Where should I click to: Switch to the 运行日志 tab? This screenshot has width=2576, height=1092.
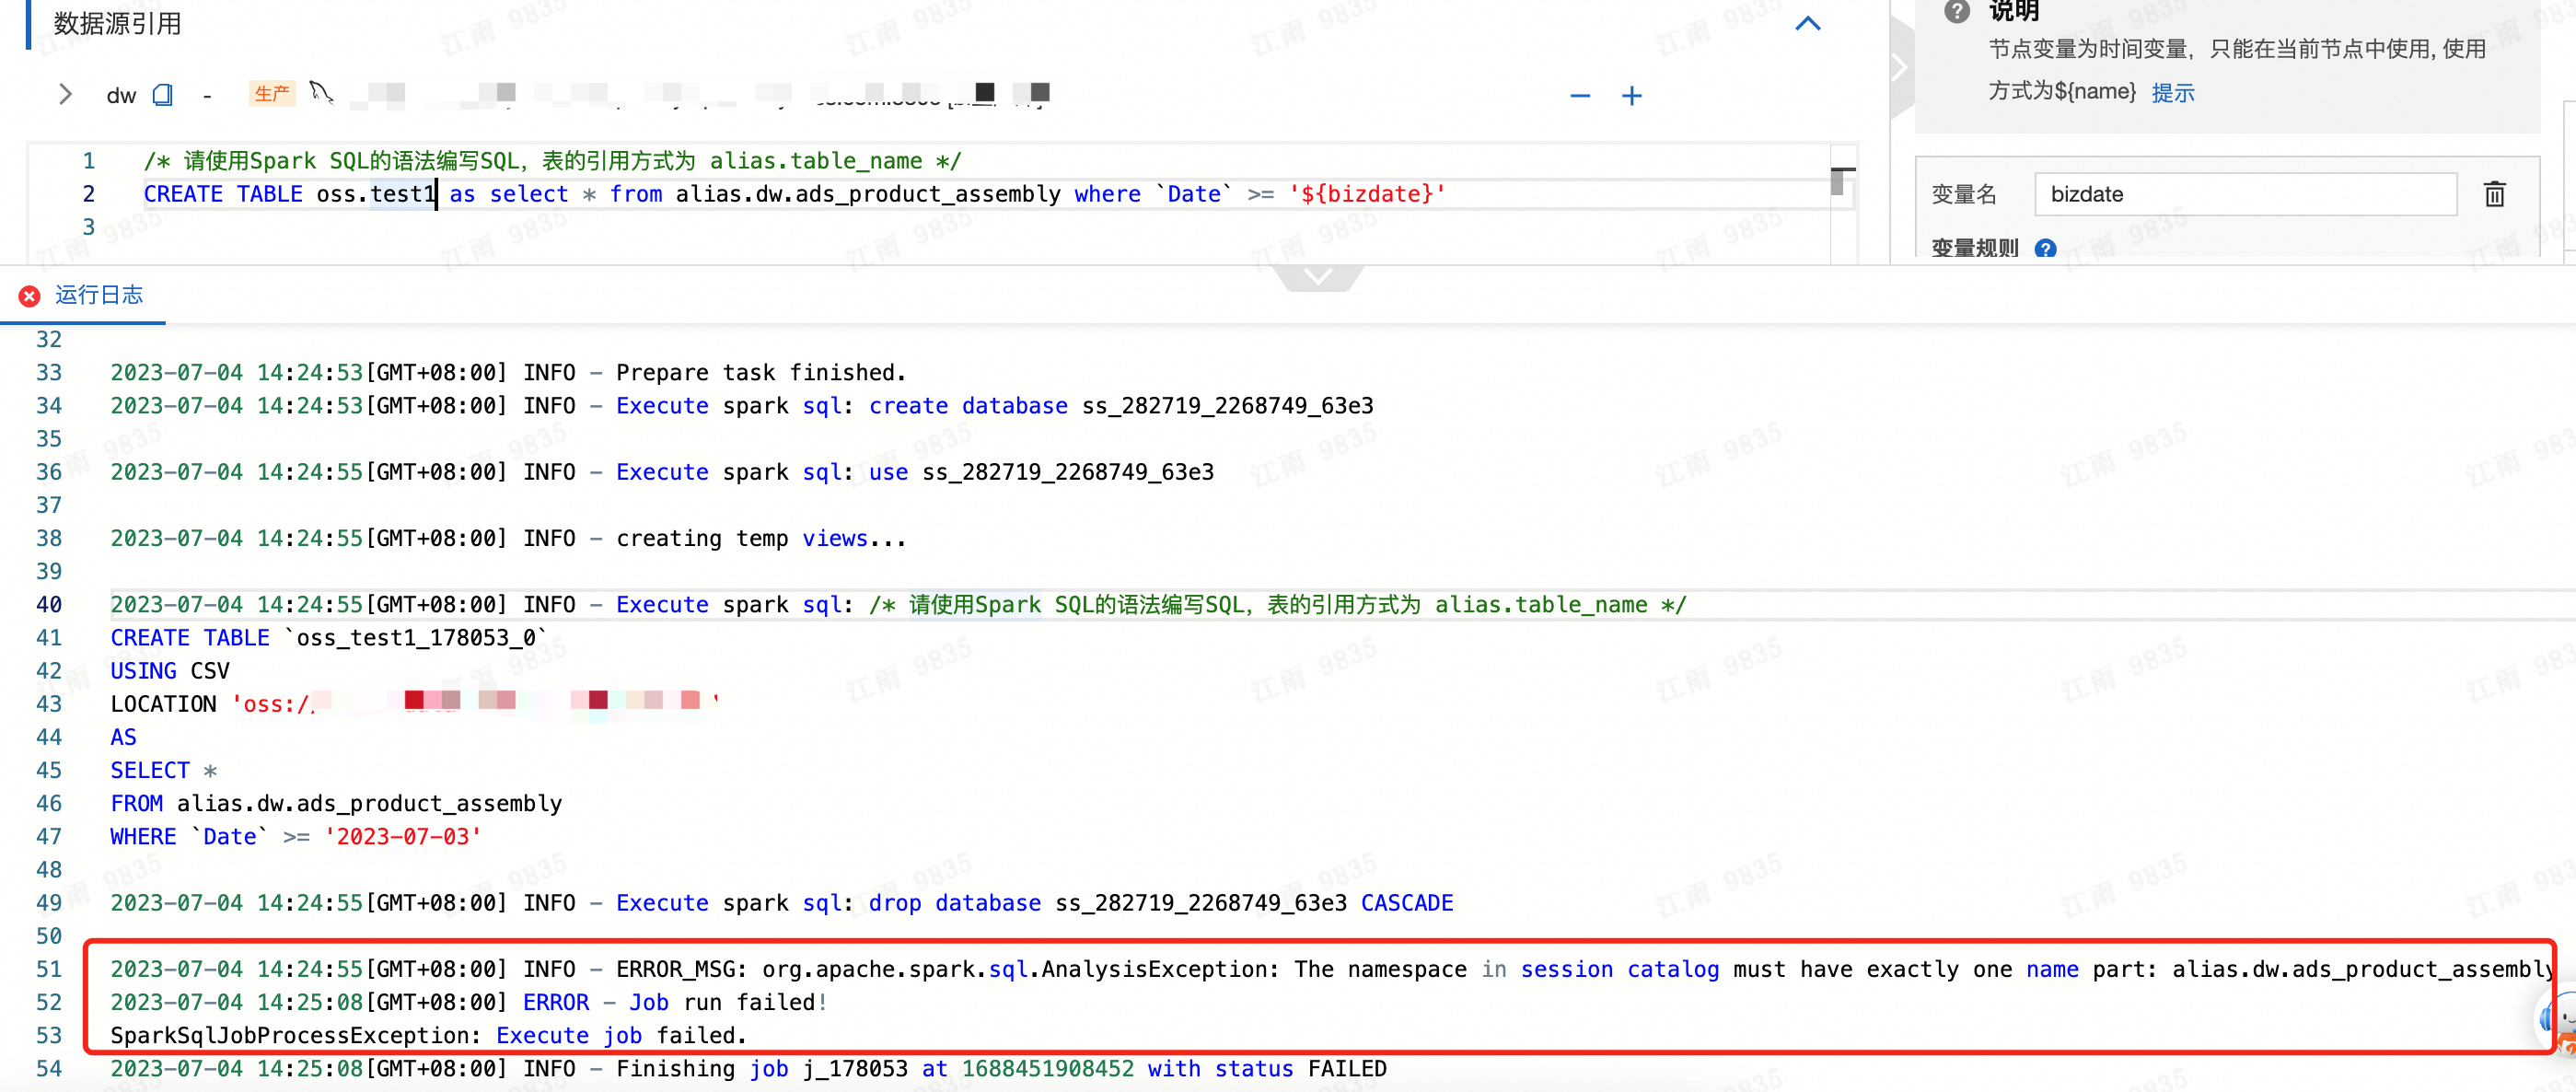(x=99, y=295)
